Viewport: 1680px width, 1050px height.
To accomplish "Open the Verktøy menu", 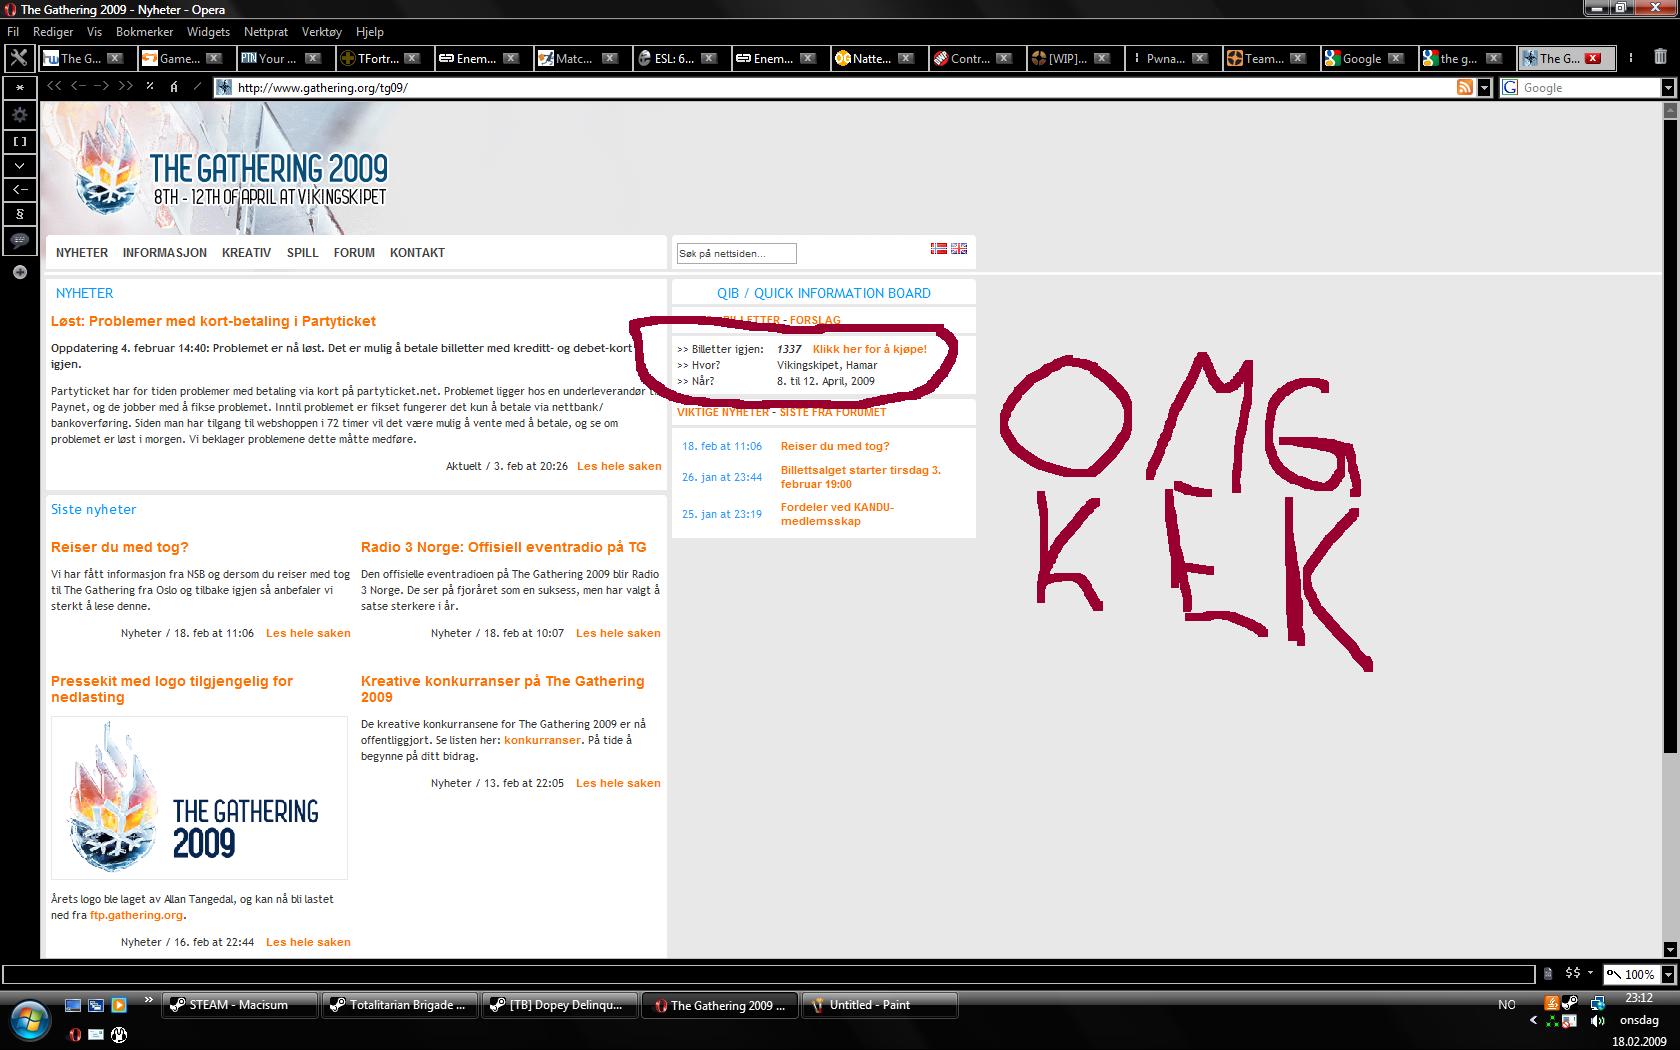I will click(x=321, y=32).
